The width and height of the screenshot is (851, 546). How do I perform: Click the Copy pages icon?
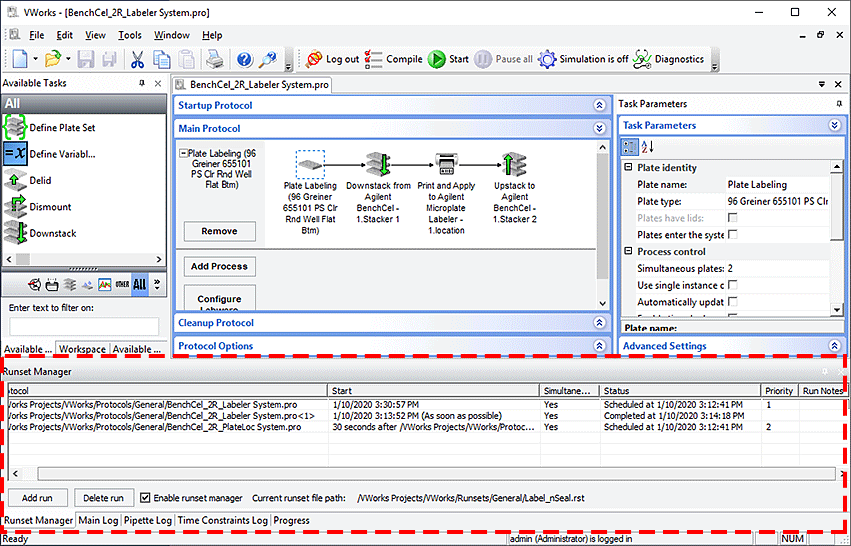pyautogui.click(x=162, y=59)
